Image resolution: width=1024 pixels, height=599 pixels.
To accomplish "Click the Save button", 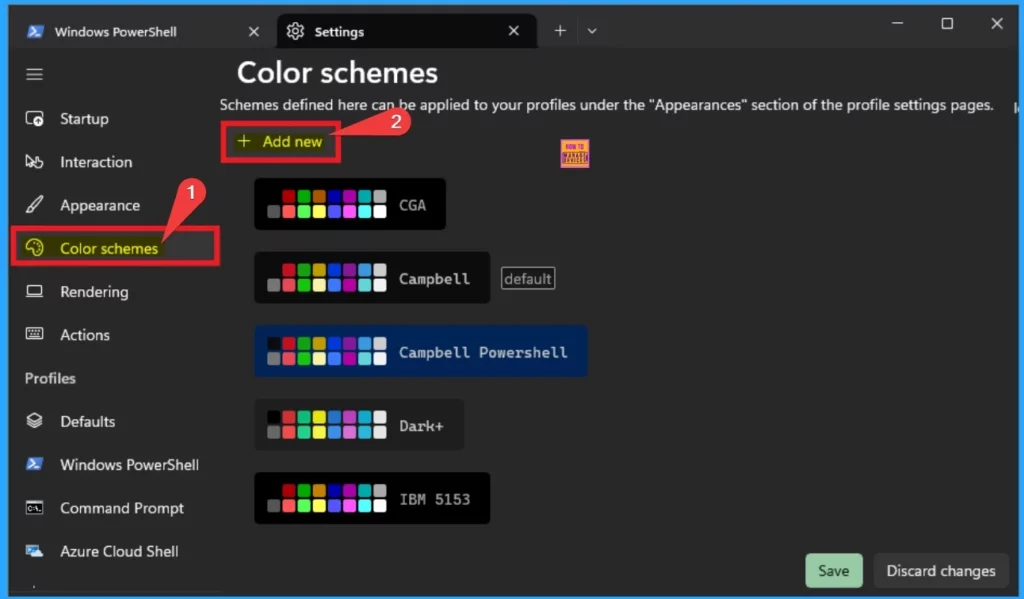I will 833,570.
